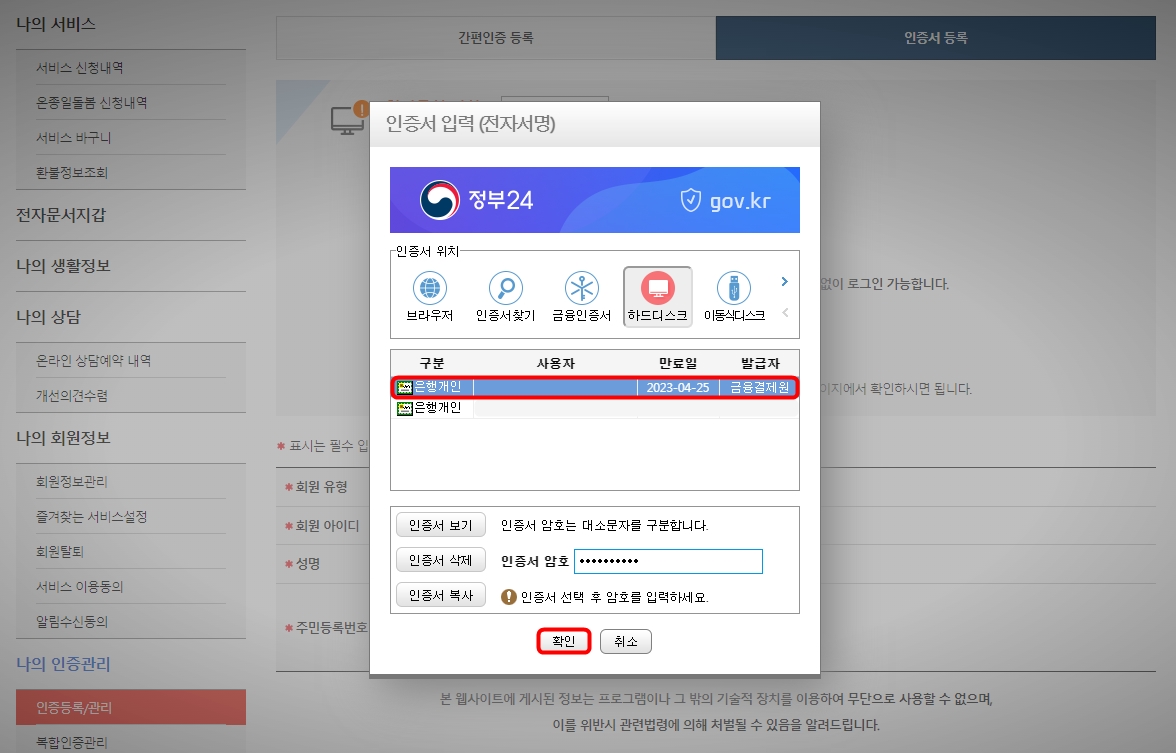Click the right arrow to show more certificate locations

tap(784, 281)
